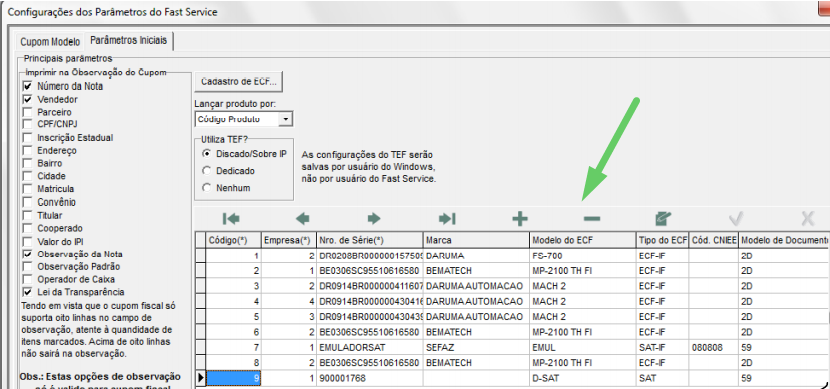Viewport: 830px width, 389px height.
Task: Select EMUL model cell
Action: (583, 348)
